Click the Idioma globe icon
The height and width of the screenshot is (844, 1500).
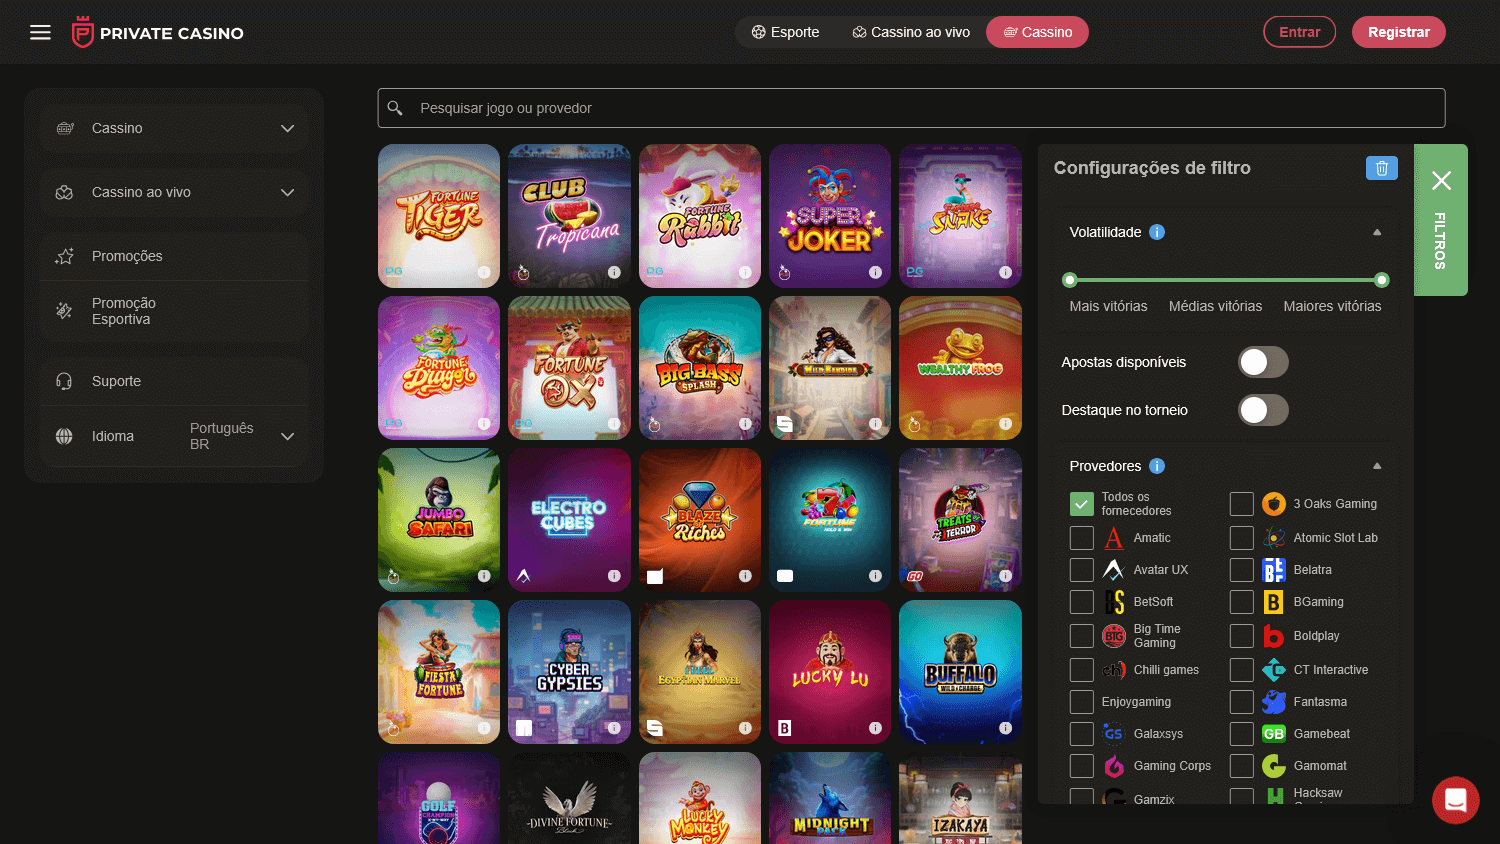(x=64, y=436)
